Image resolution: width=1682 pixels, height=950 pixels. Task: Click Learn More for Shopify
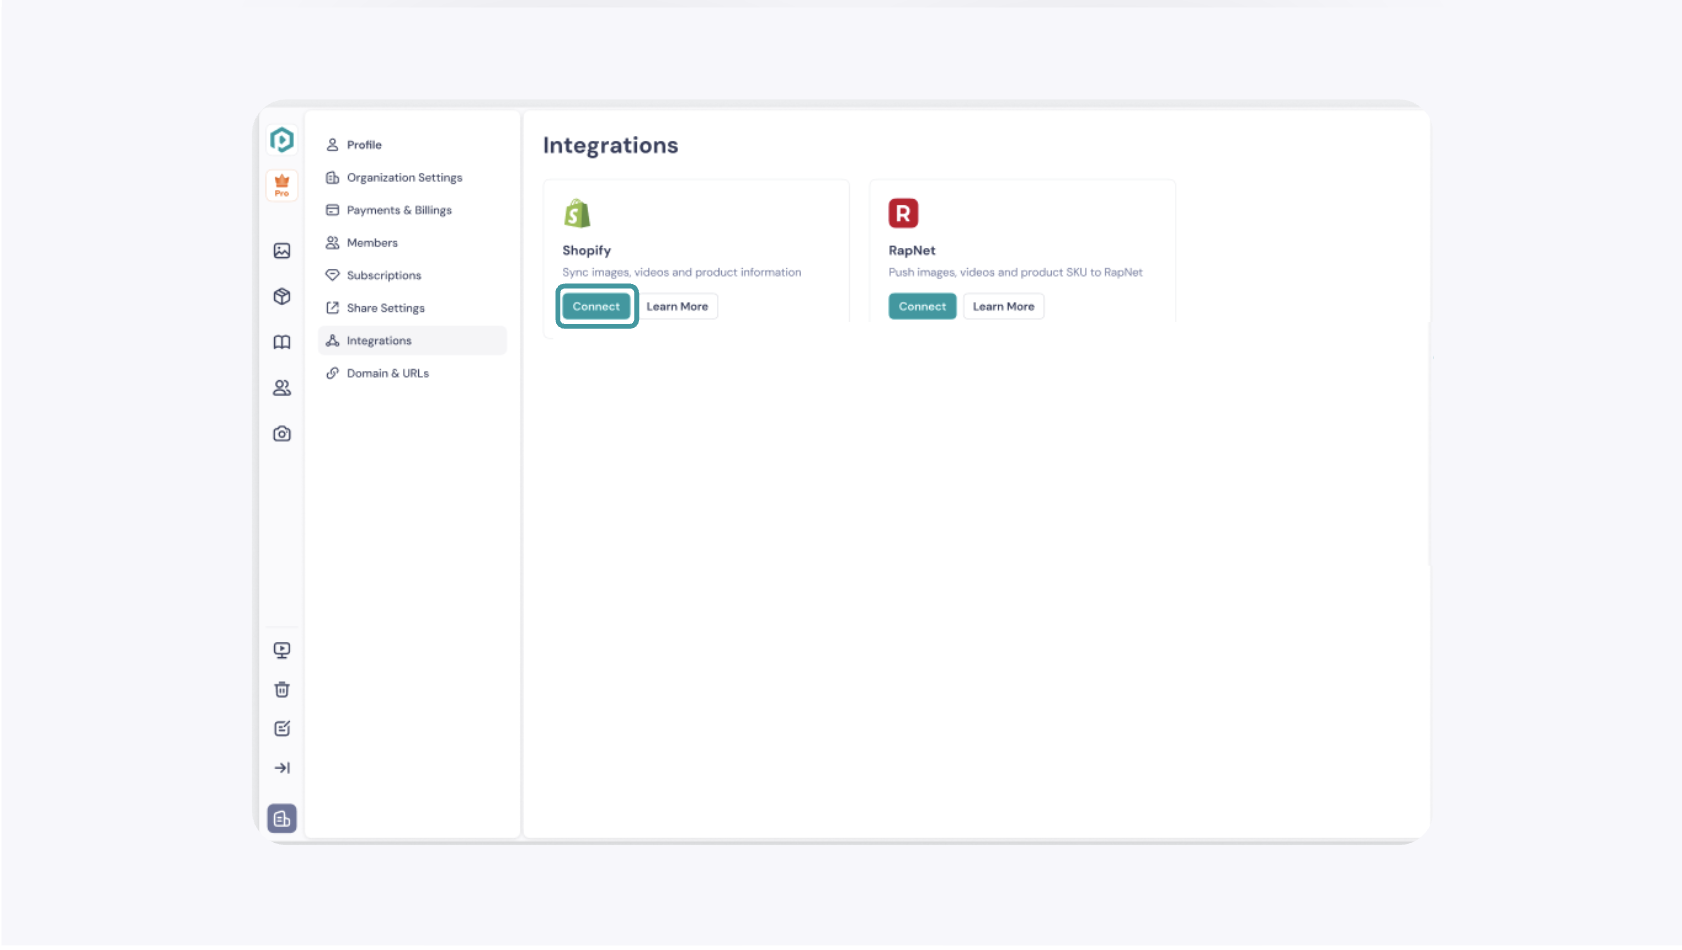click(677, 307)
